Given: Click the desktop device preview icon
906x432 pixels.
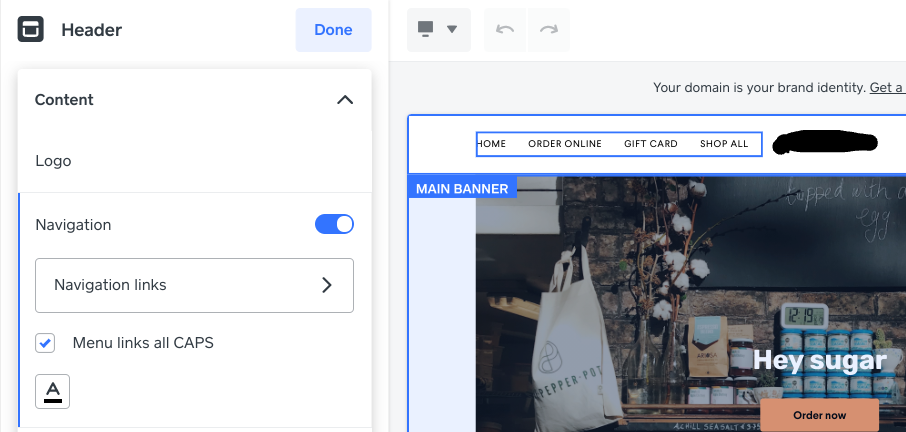Looking at the screenshot, I should [427, 30].
